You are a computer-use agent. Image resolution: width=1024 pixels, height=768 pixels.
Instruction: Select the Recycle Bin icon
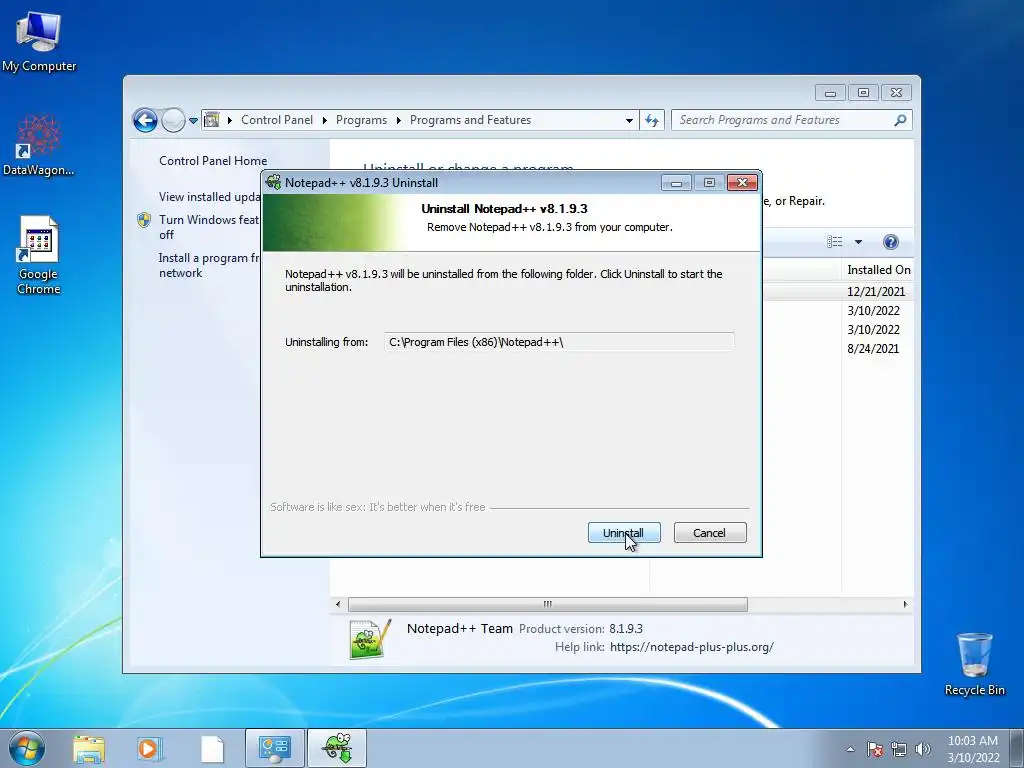[974, 664]
